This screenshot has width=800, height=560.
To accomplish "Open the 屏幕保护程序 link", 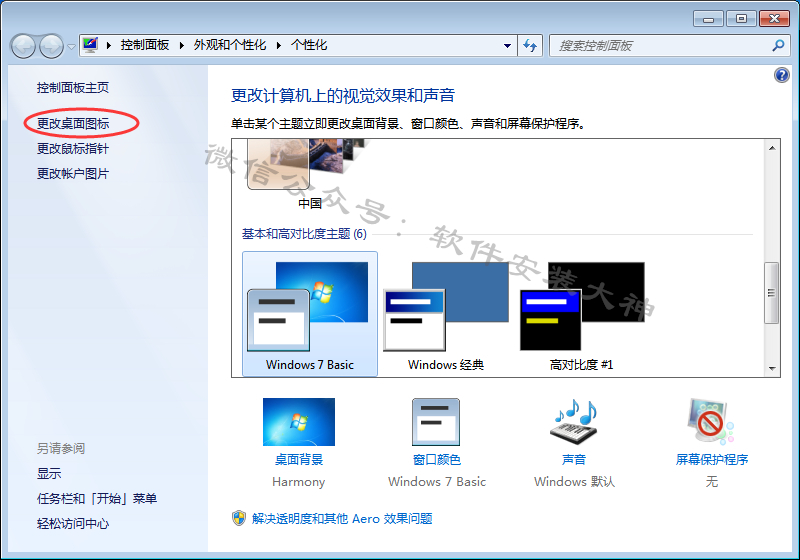I will point(712,460).
